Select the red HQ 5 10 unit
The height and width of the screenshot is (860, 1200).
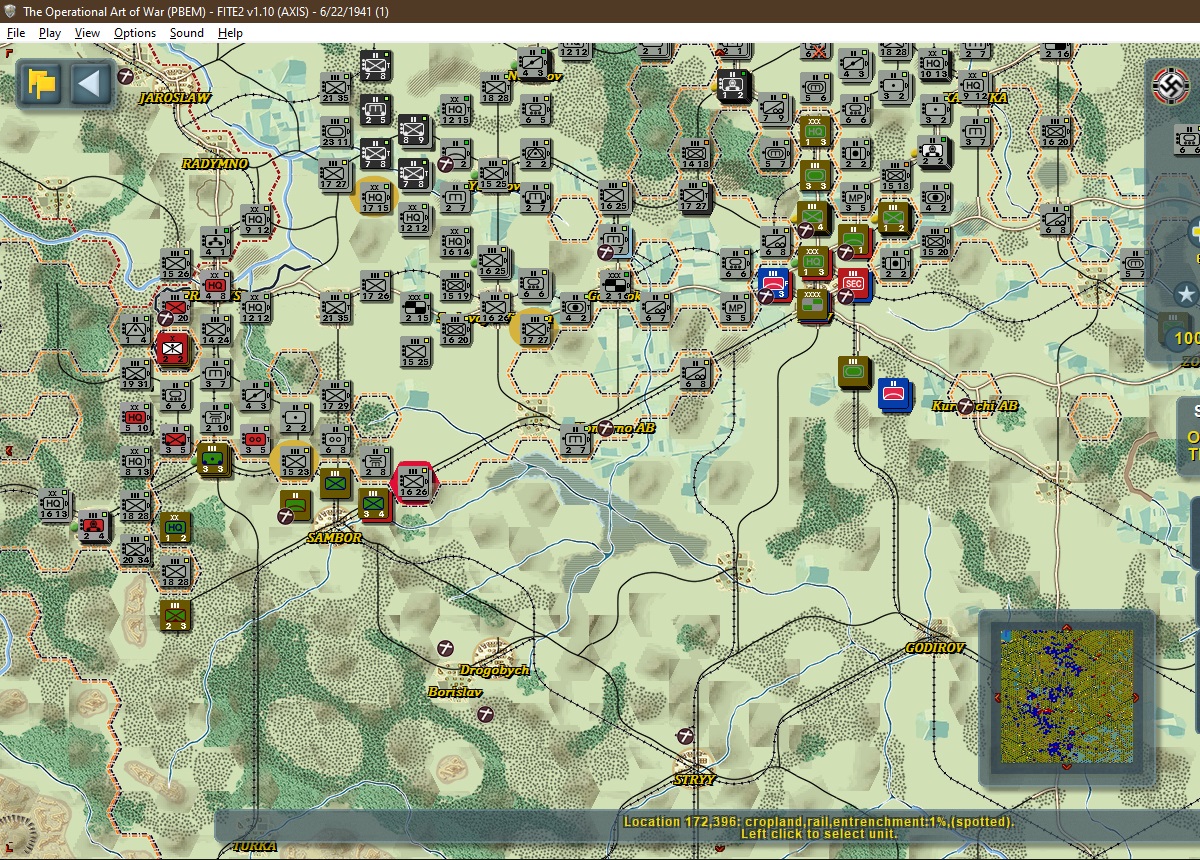pyautogui.click(x=136, y=418)
